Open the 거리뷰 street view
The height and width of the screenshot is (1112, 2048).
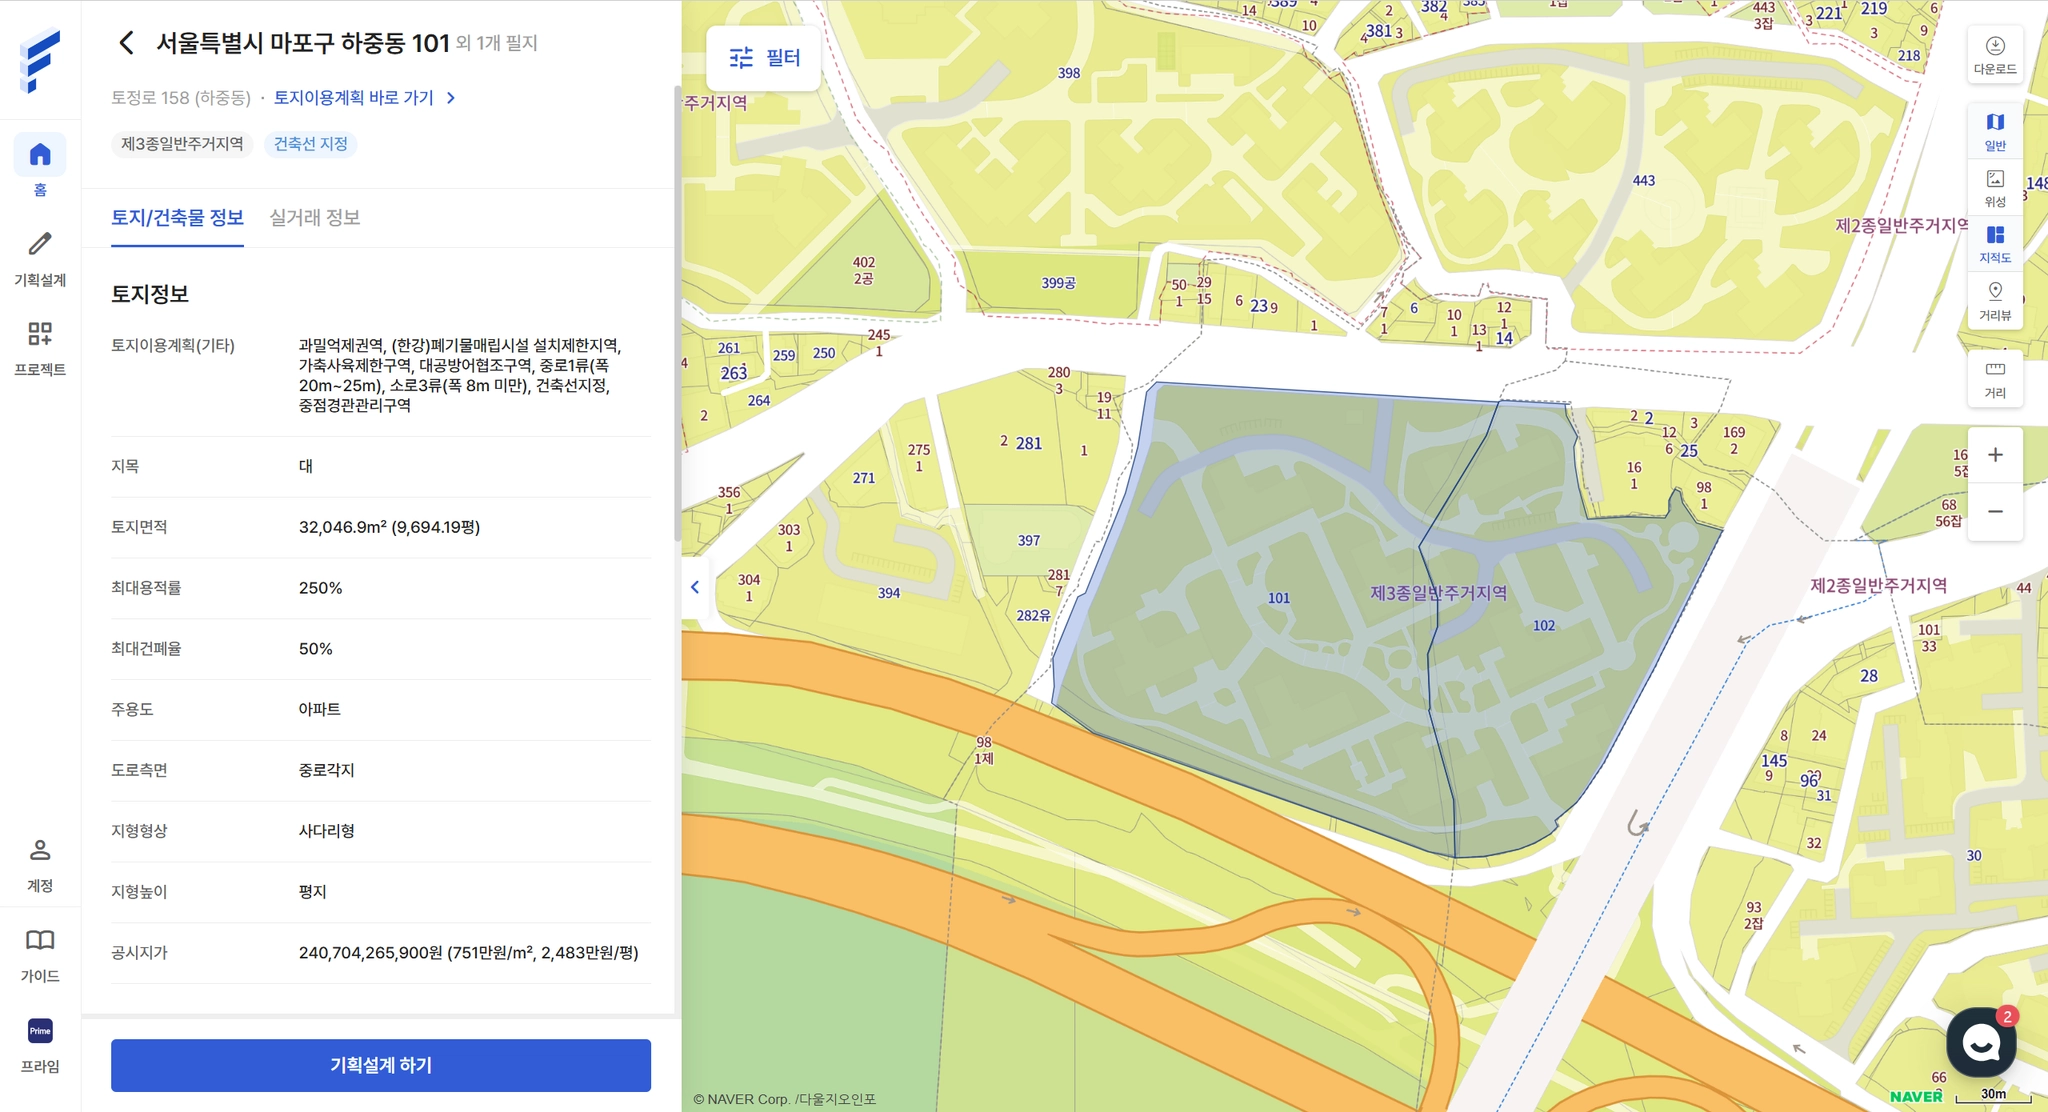1994,300
